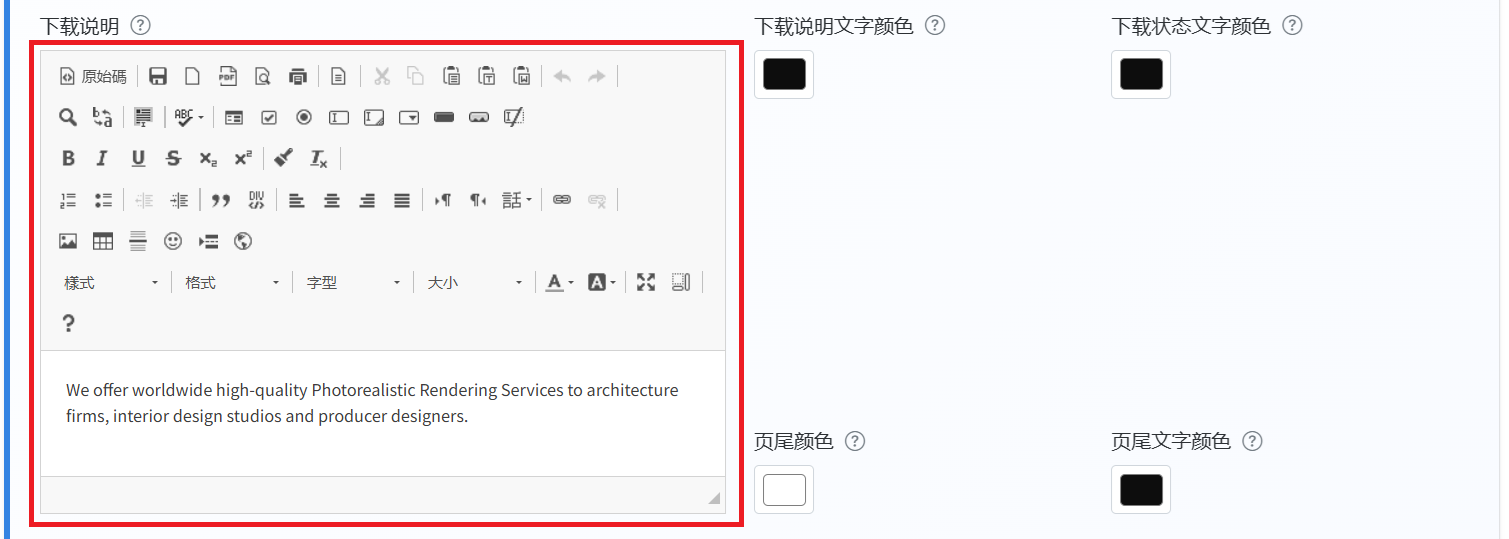Insert an IFrame using globe icon

[x=243, y=241]
